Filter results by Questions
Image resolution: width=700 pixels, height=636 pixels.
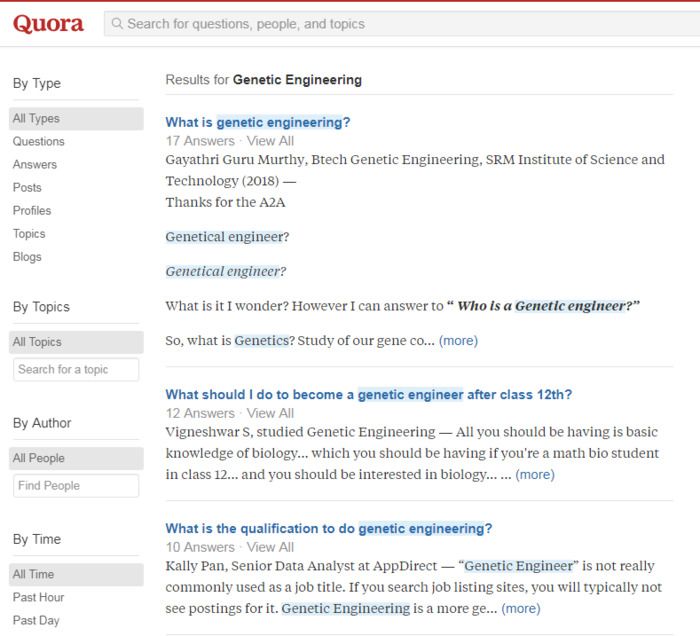[39, 141]
